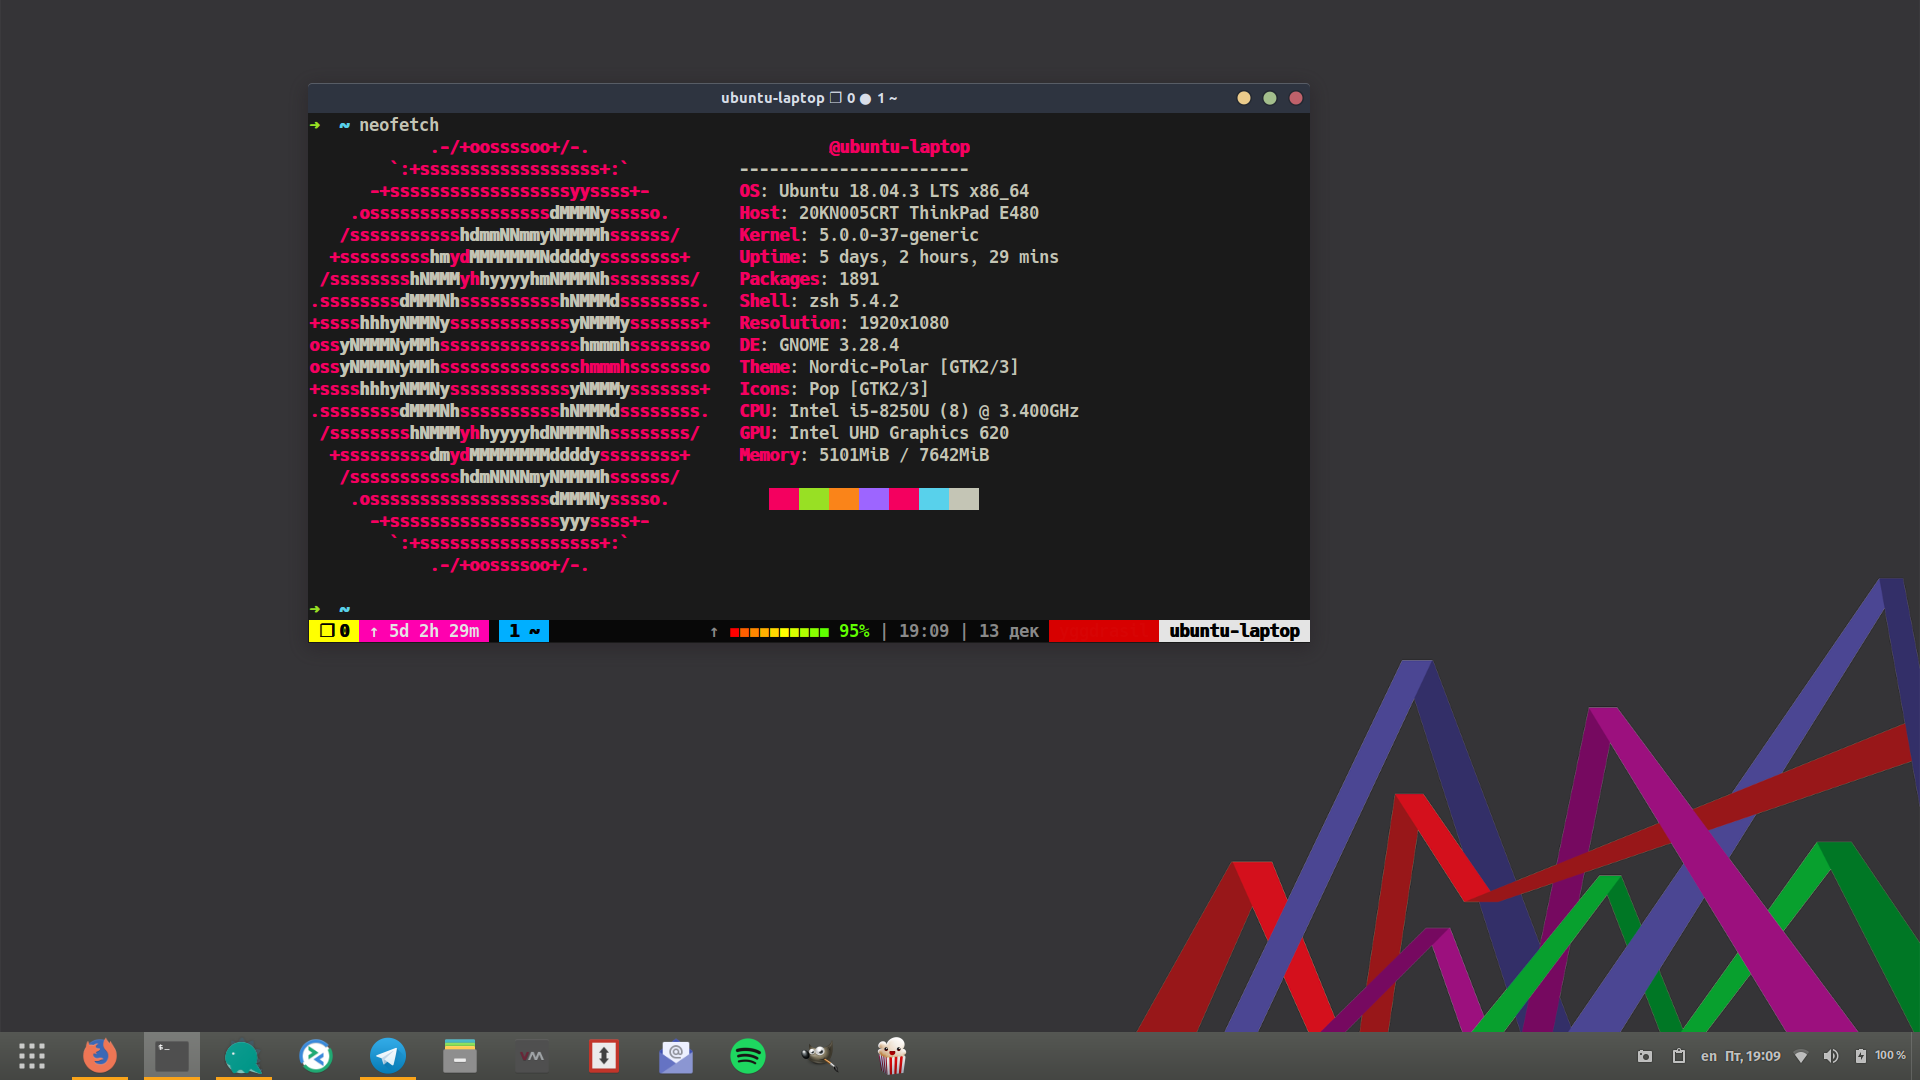Click the tmux session '0' indicator
The width and height of the screenshot is (1920, 1080).
[x=335, y=631]
